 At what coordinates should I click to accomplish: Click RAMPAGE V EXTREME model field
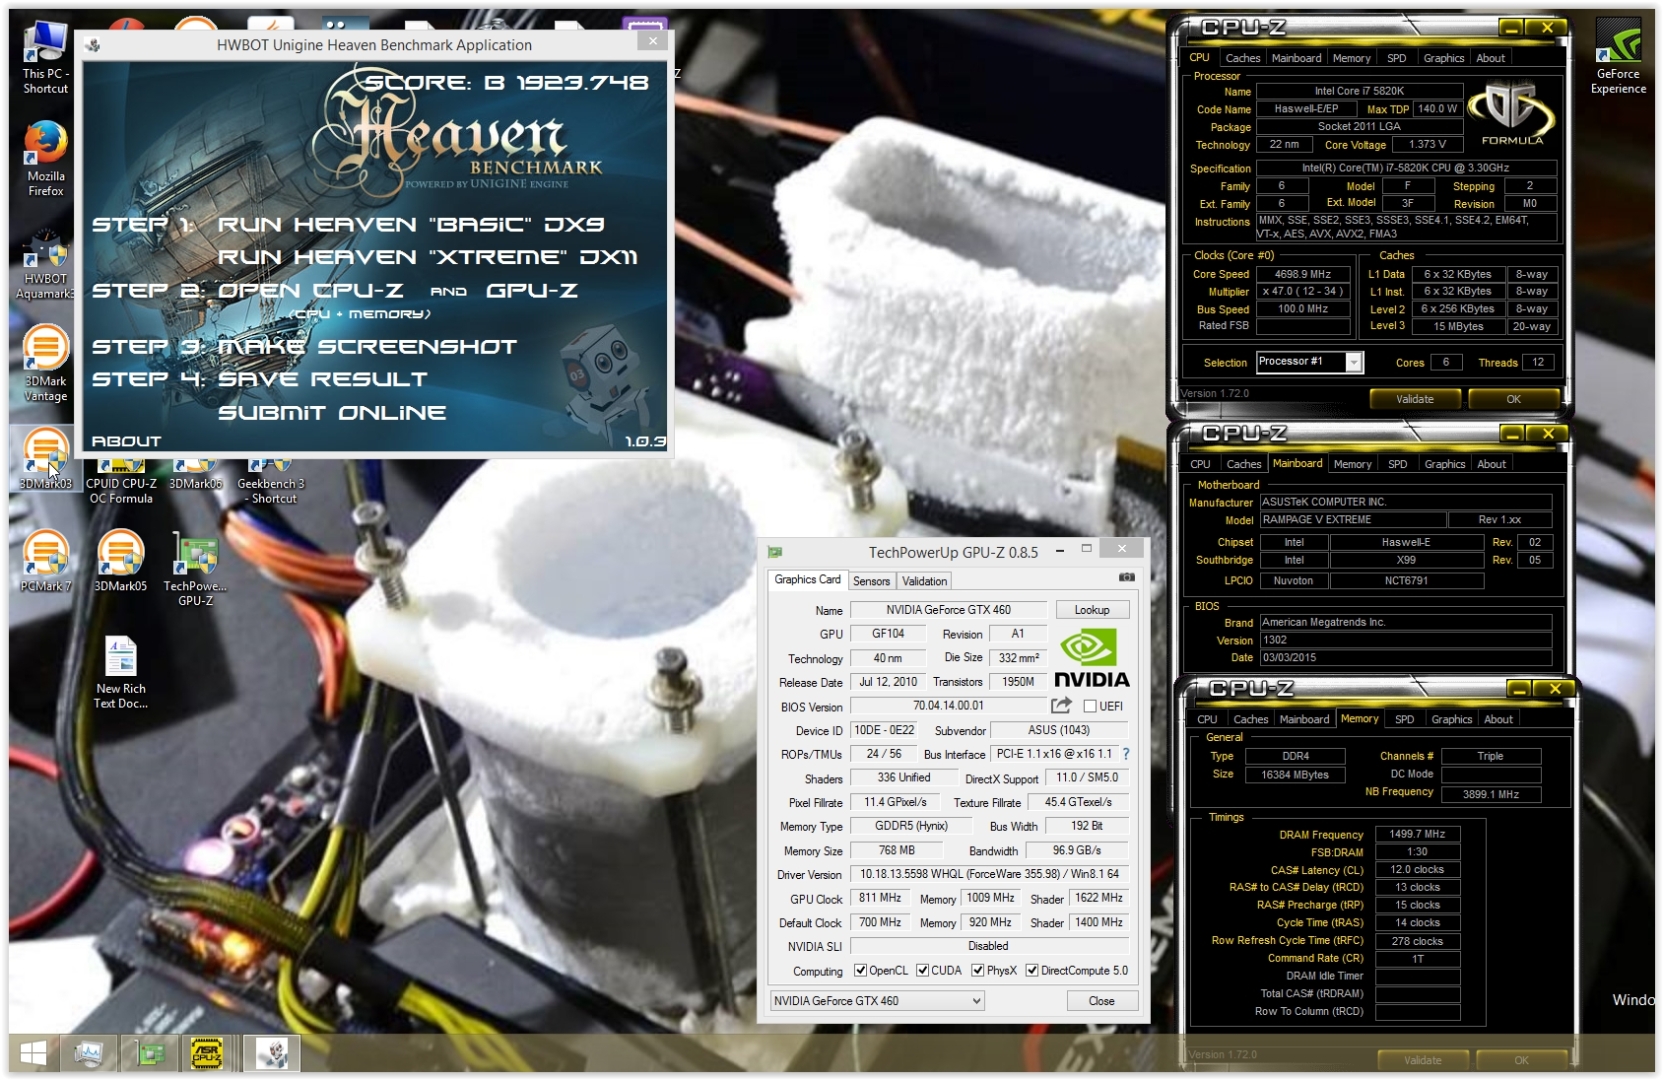pos(1352,520)
